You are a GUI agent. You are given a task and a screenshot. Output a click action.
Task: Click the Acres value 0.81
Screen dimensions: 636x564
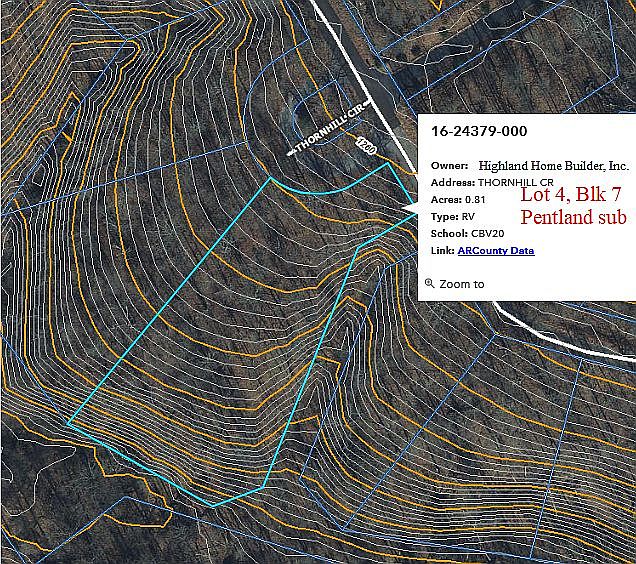pos(475,200)
